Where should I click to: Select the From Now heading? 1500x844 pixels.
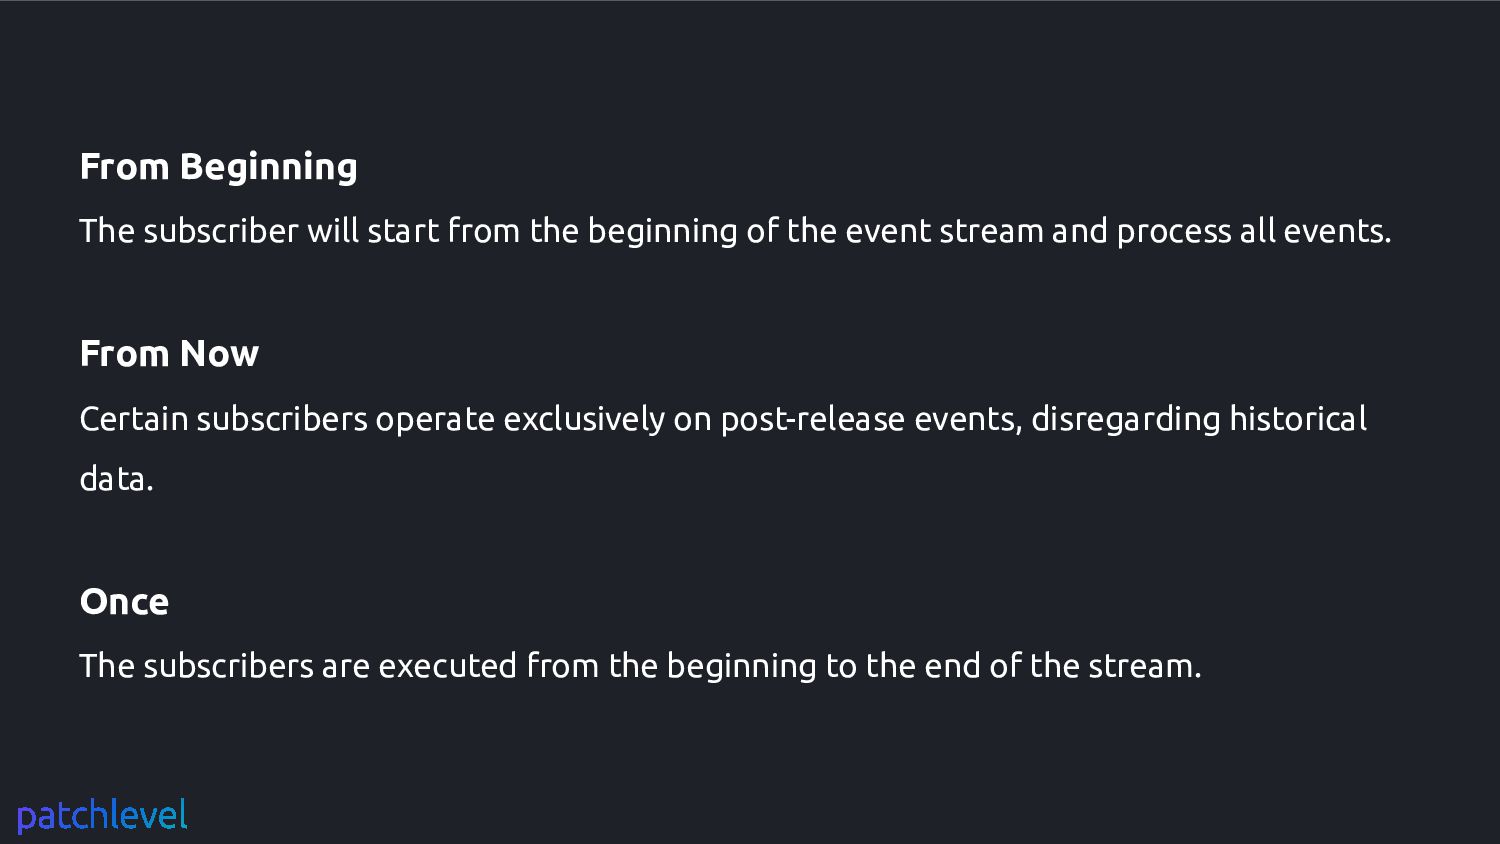(169, 354)
